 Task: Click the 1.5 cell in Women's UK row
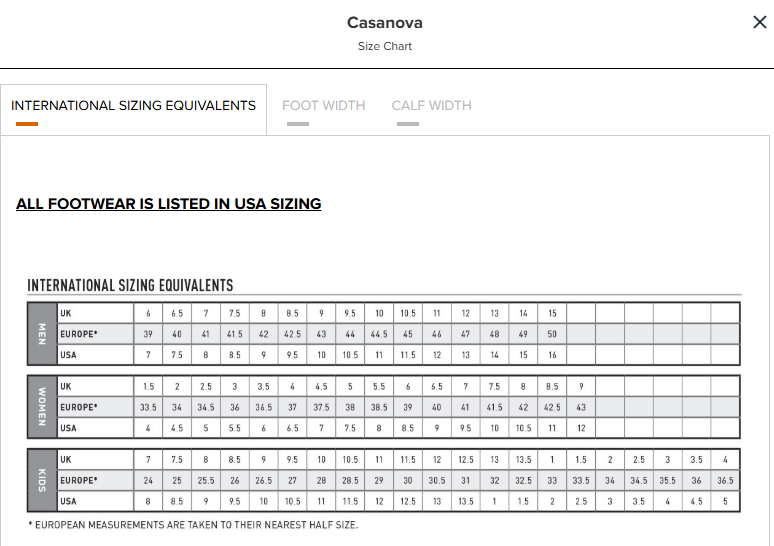coord(148,386)
